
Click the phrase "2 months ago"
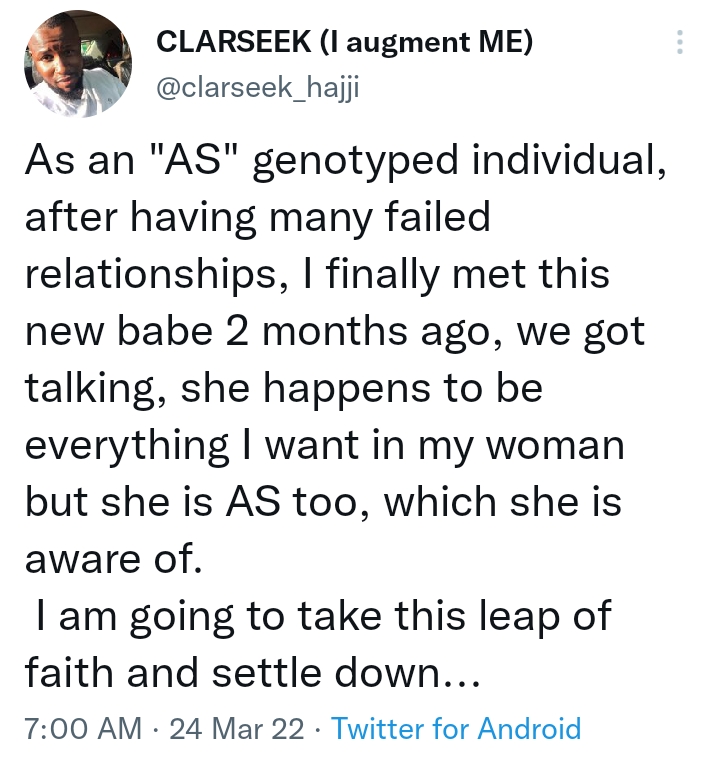click(331, 331)
